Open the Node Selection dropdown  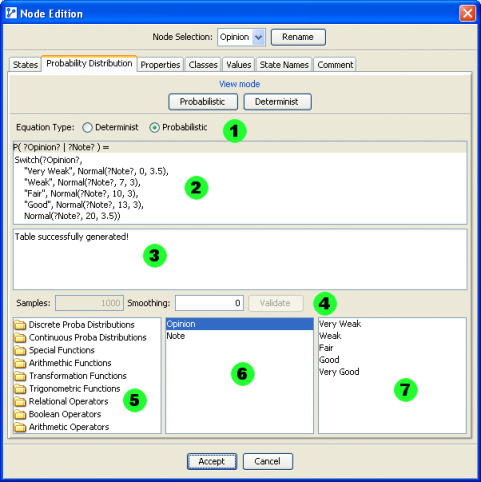pos(259,37)
